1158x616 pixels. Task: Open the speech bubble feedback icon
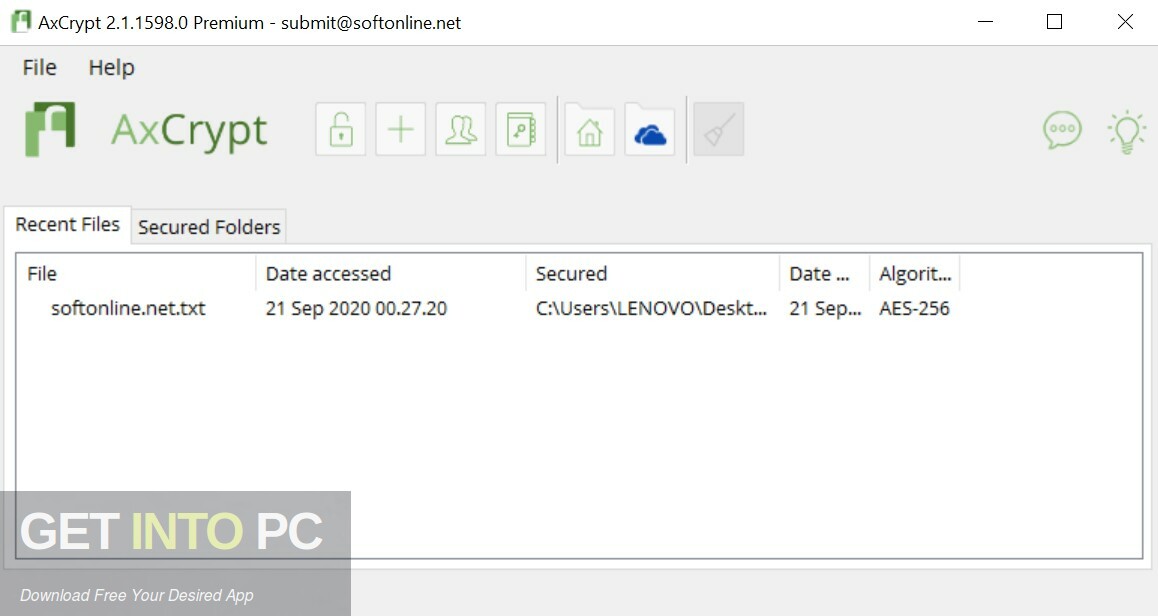tap(1062, 130)
